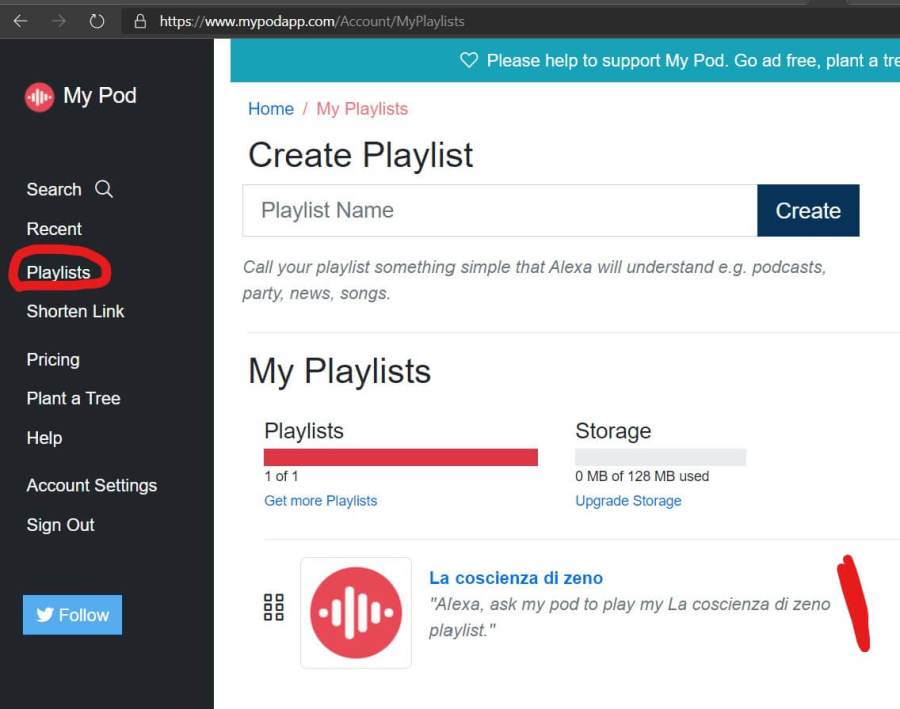Click the heart icon in support banner
The height and width of the screenshot is (709, 900).
coord(468,61)
